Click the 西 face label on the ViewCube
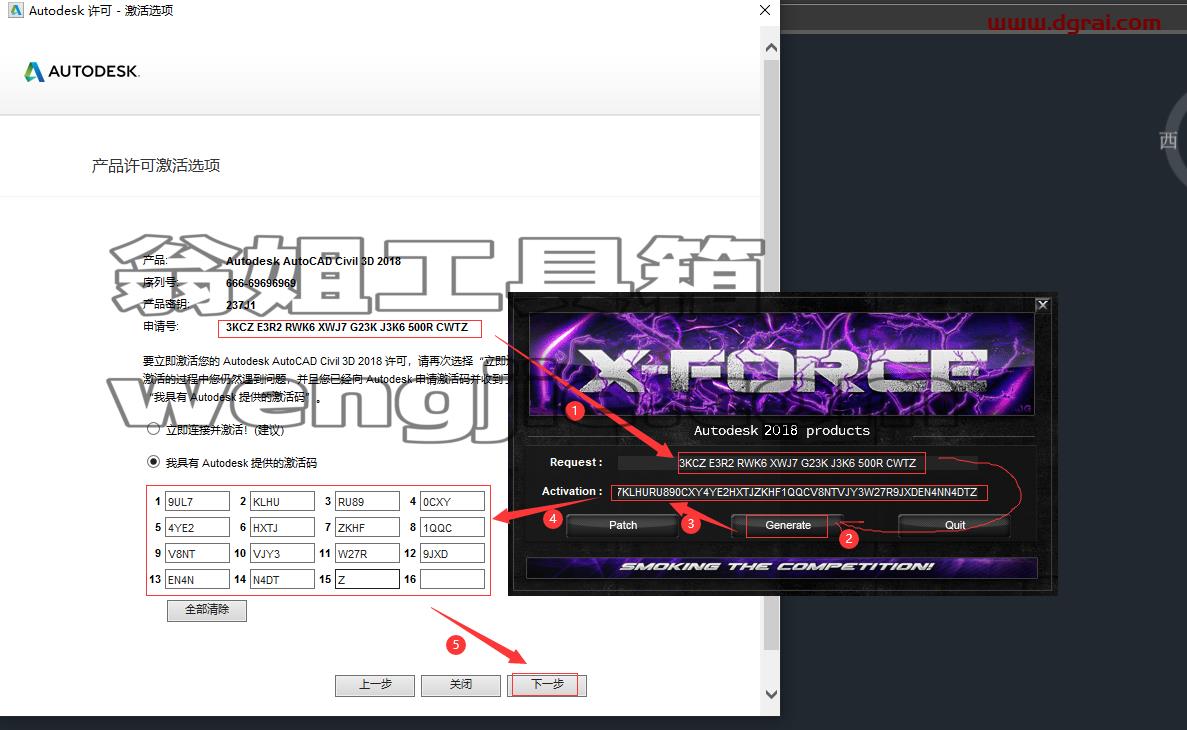This screenshot has height=730, width=1187. (1168, 140)
